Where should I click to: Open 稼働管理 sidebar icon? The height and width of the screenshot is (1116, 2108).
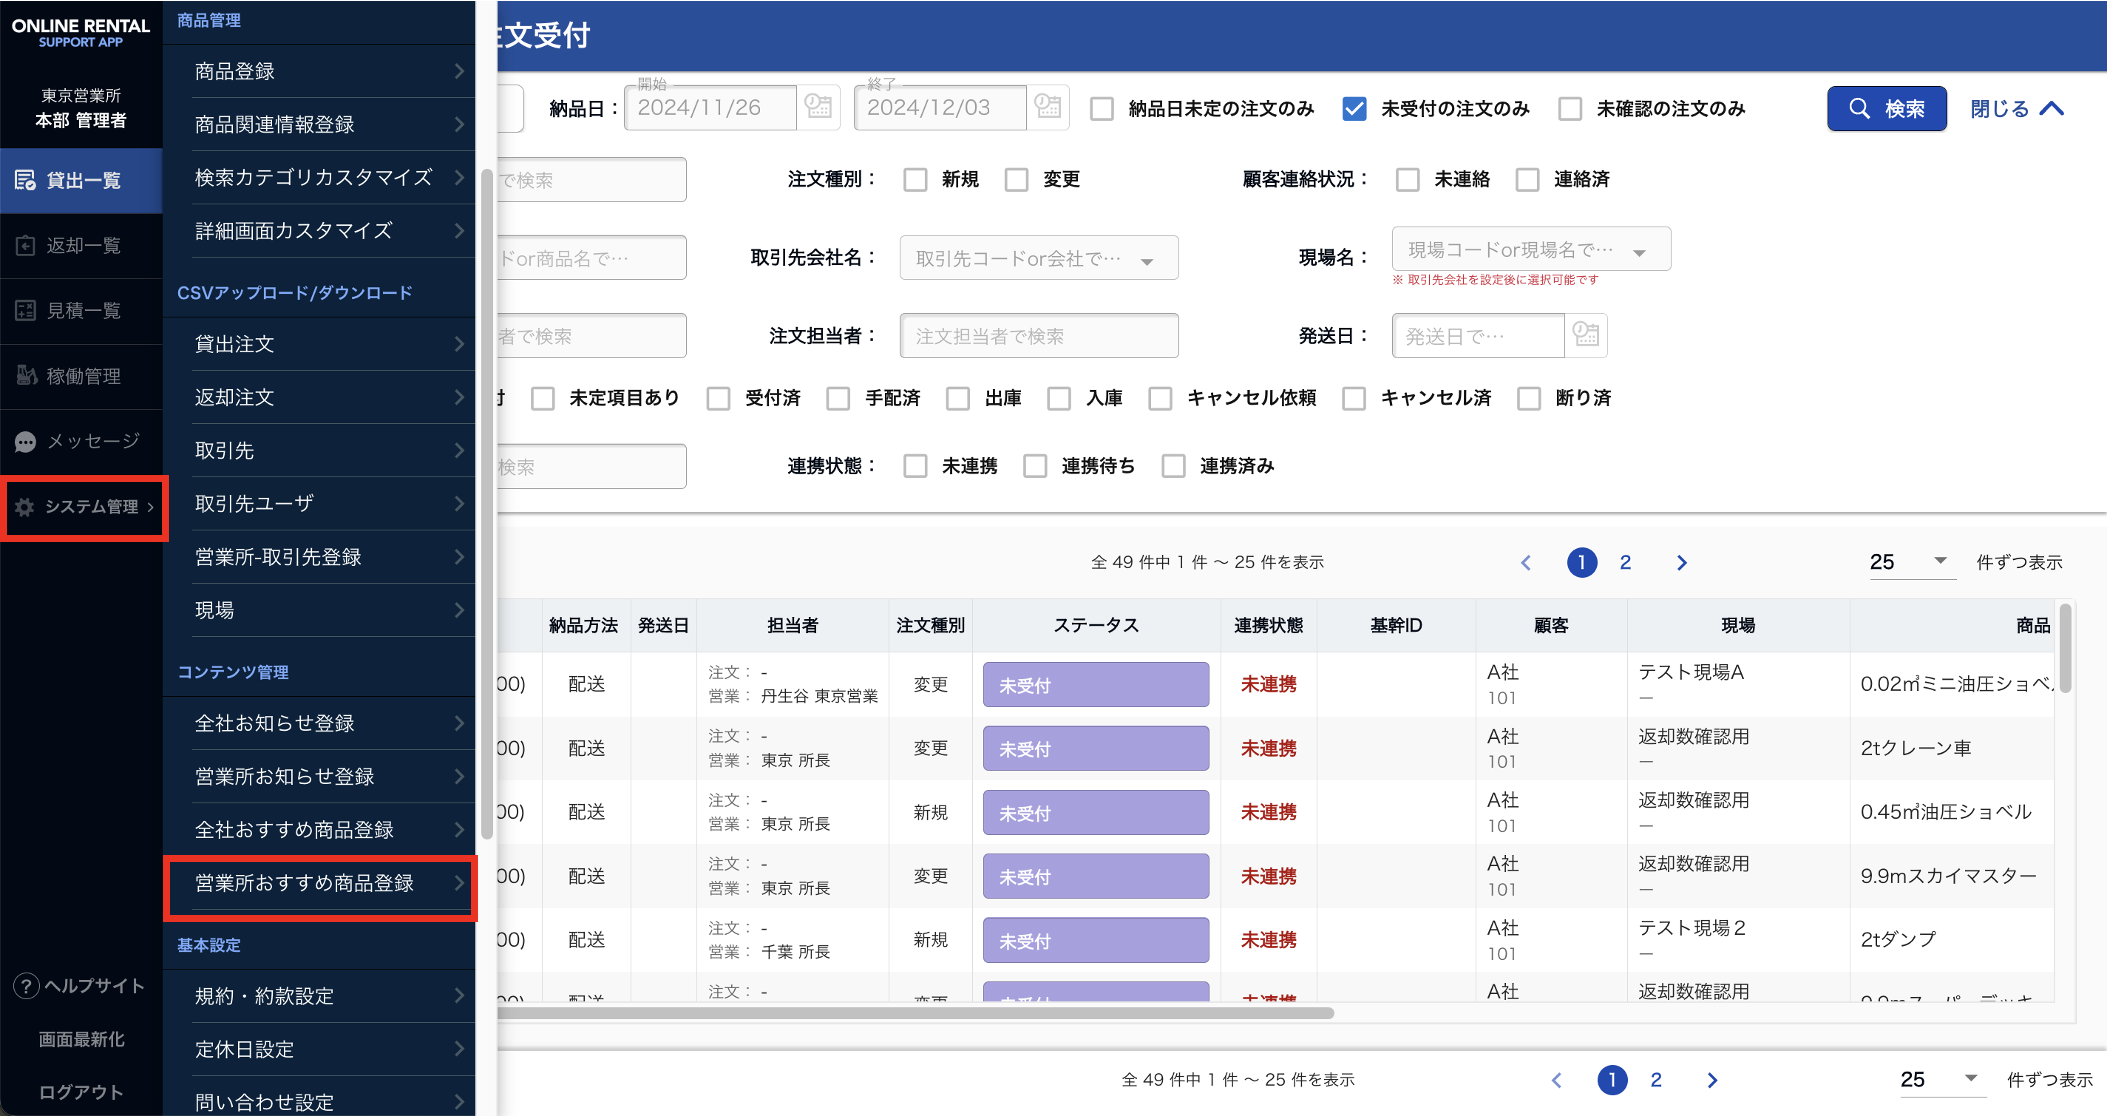[26, 376]
